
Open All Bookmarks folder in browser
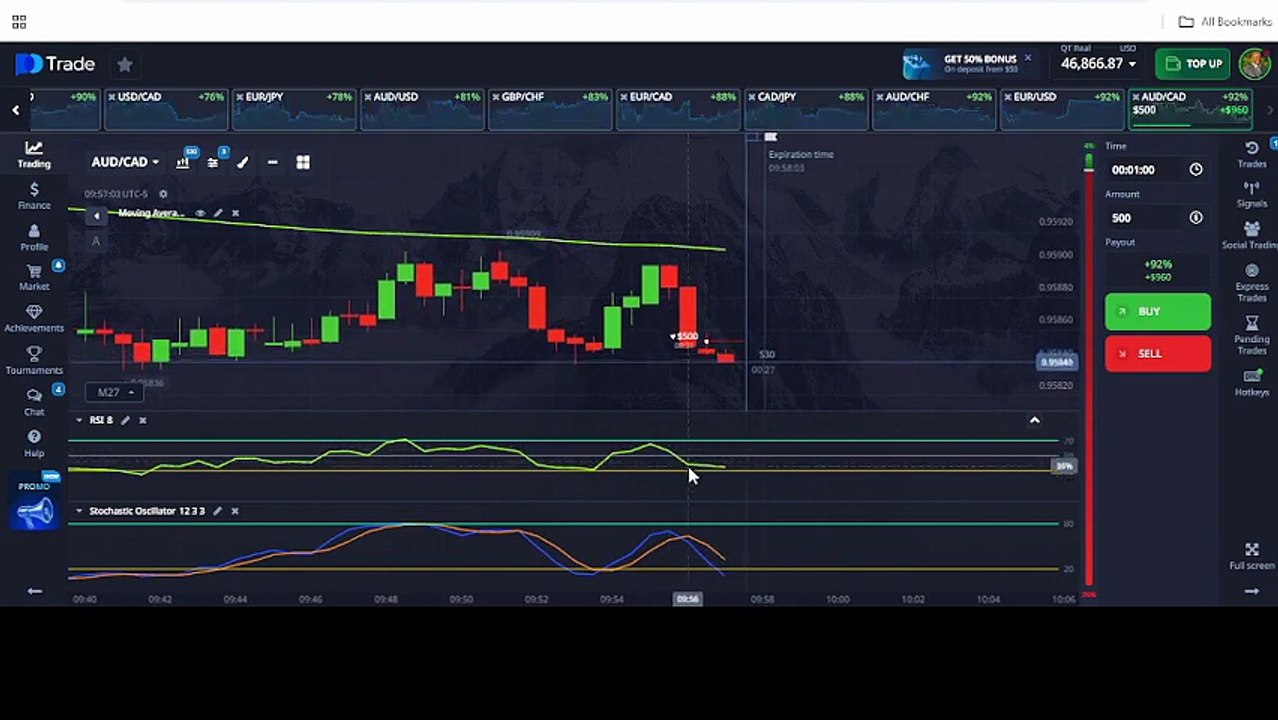pyautogui.click(x=1225, y=22)
